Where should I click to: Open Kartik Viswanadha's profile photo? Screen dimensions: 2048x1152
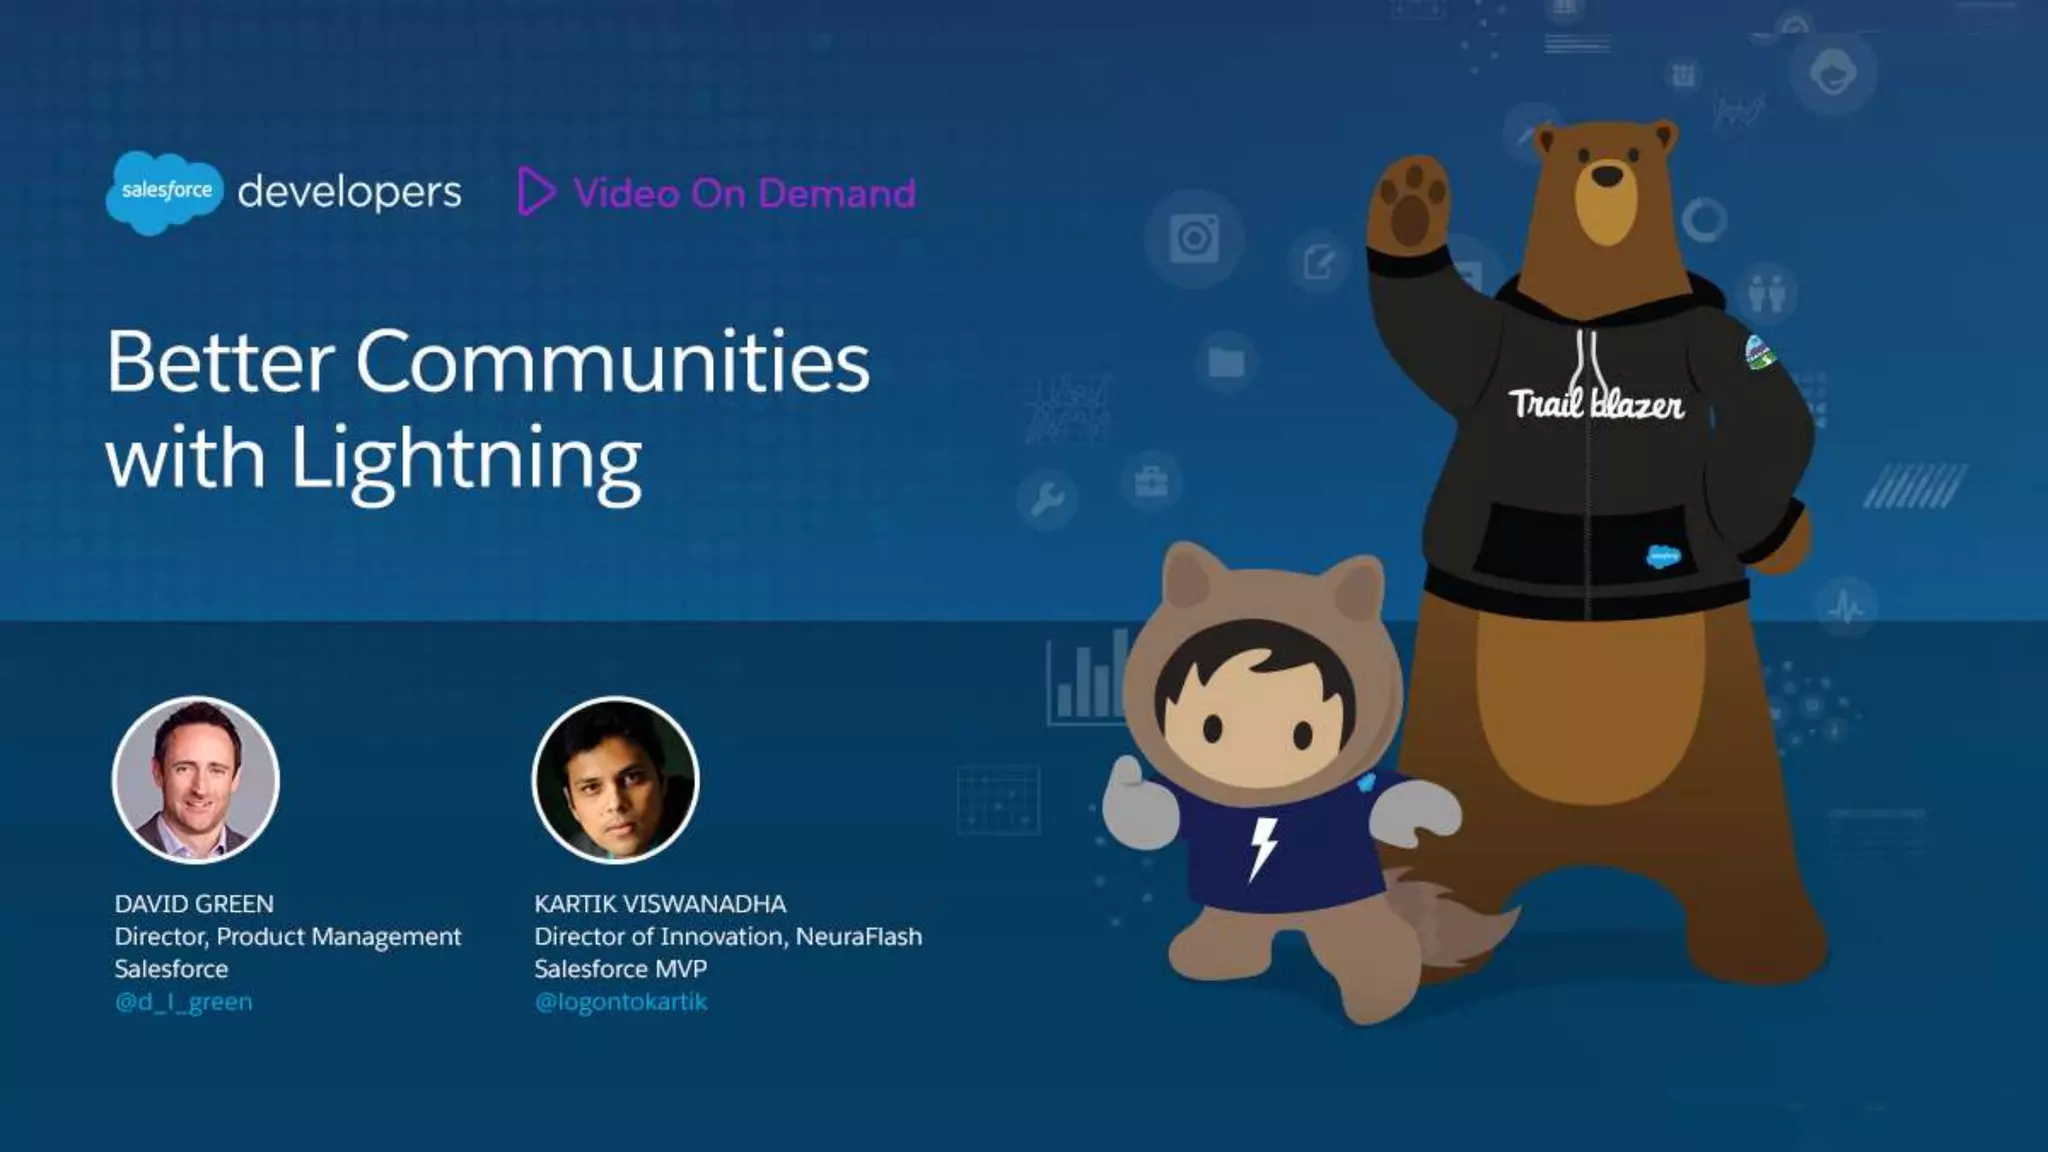coord(616,780)
